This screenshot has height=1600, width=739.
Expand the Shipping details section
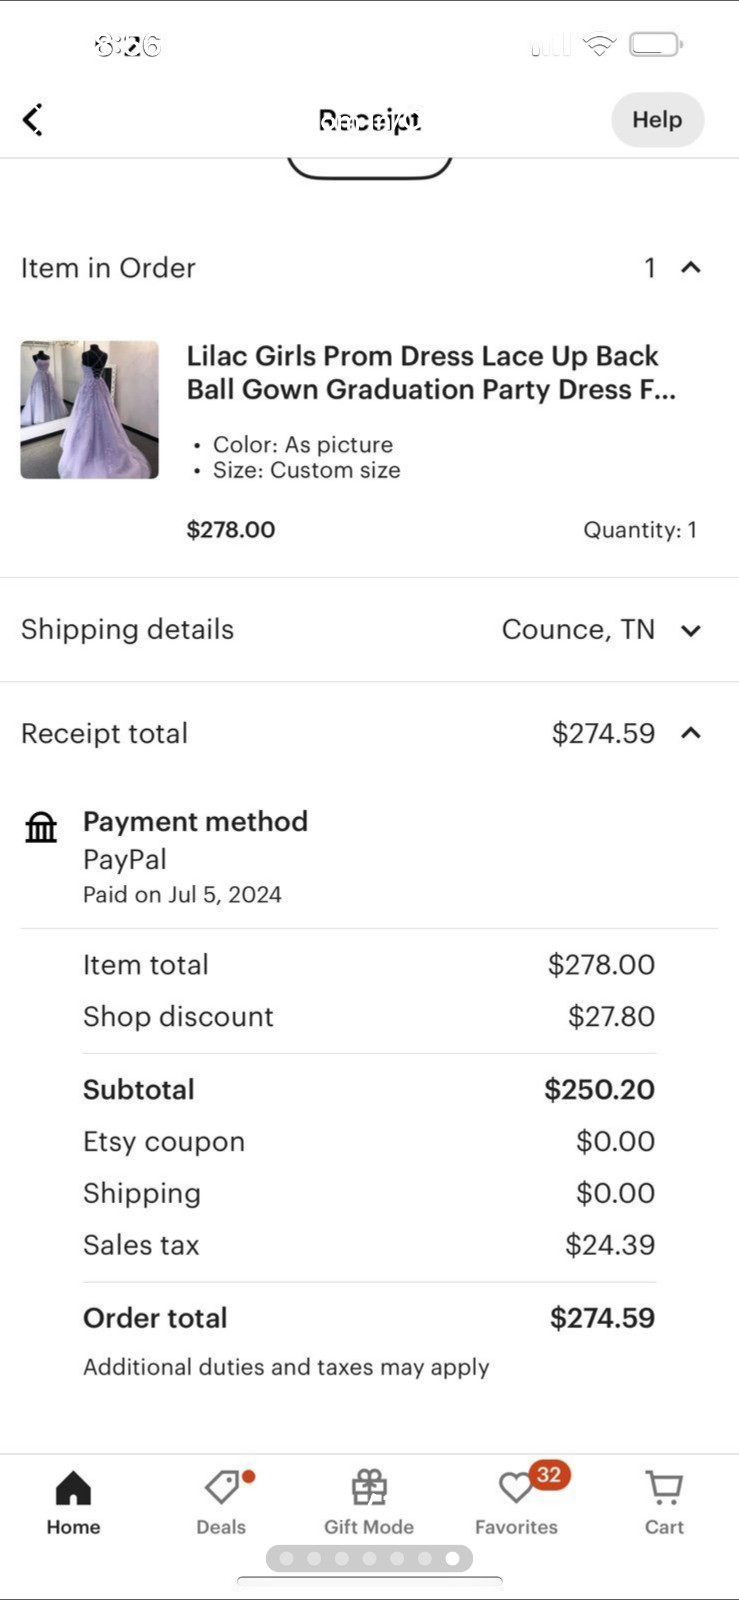click(691, 630)
